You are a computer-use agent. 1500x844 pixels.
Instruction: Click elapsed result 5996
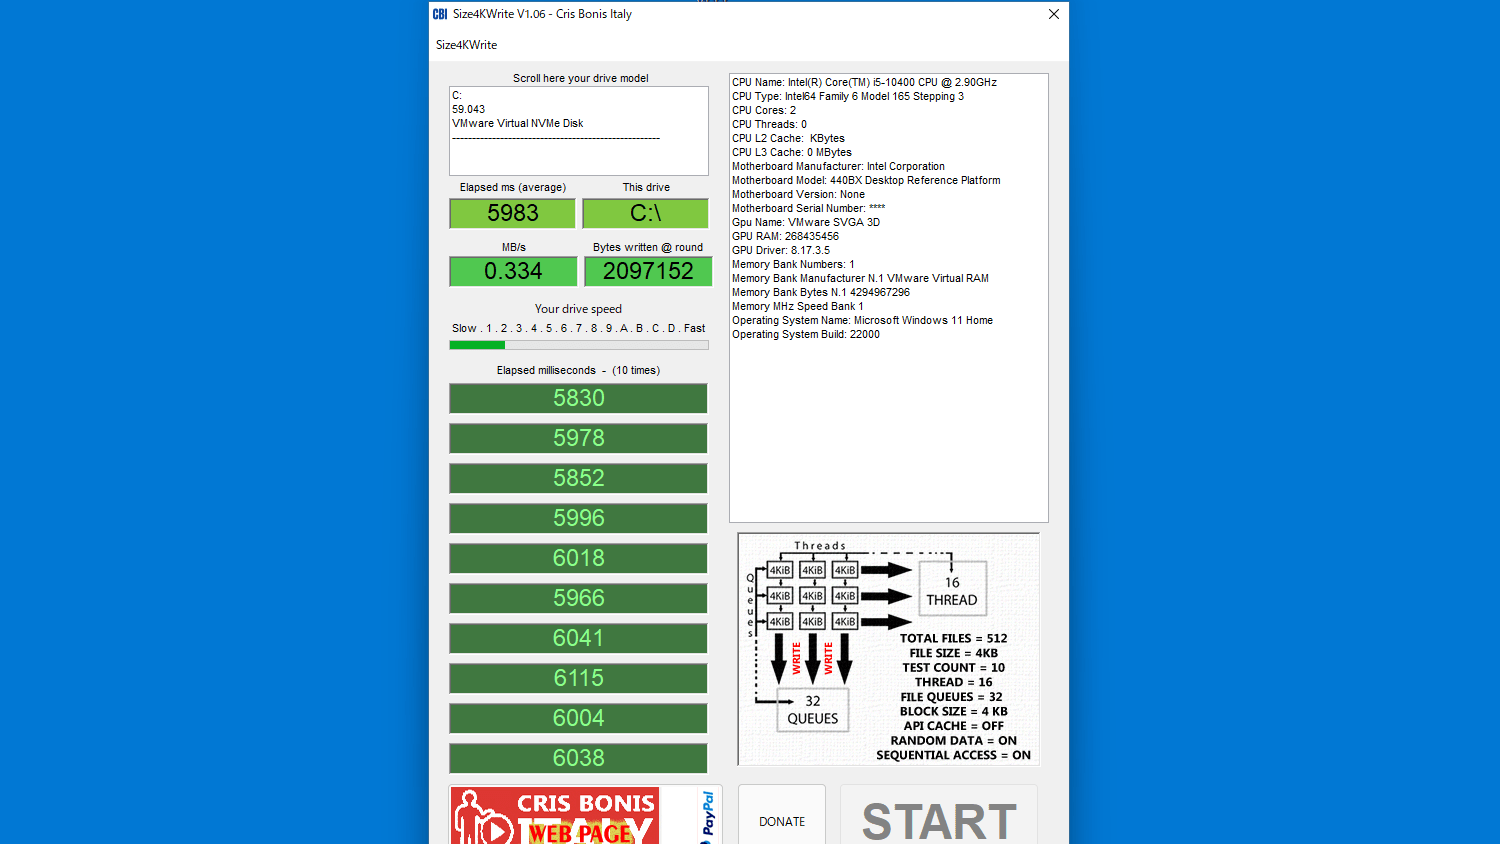[578, 518]
